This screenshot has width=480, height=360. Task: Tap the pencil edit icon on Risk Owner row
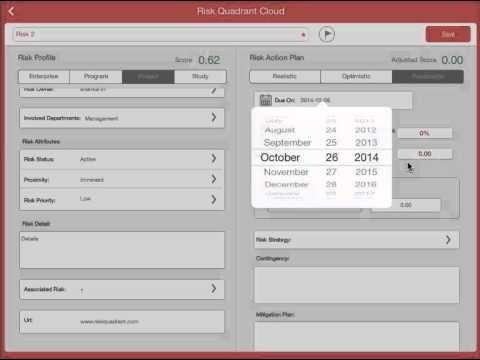214,90
